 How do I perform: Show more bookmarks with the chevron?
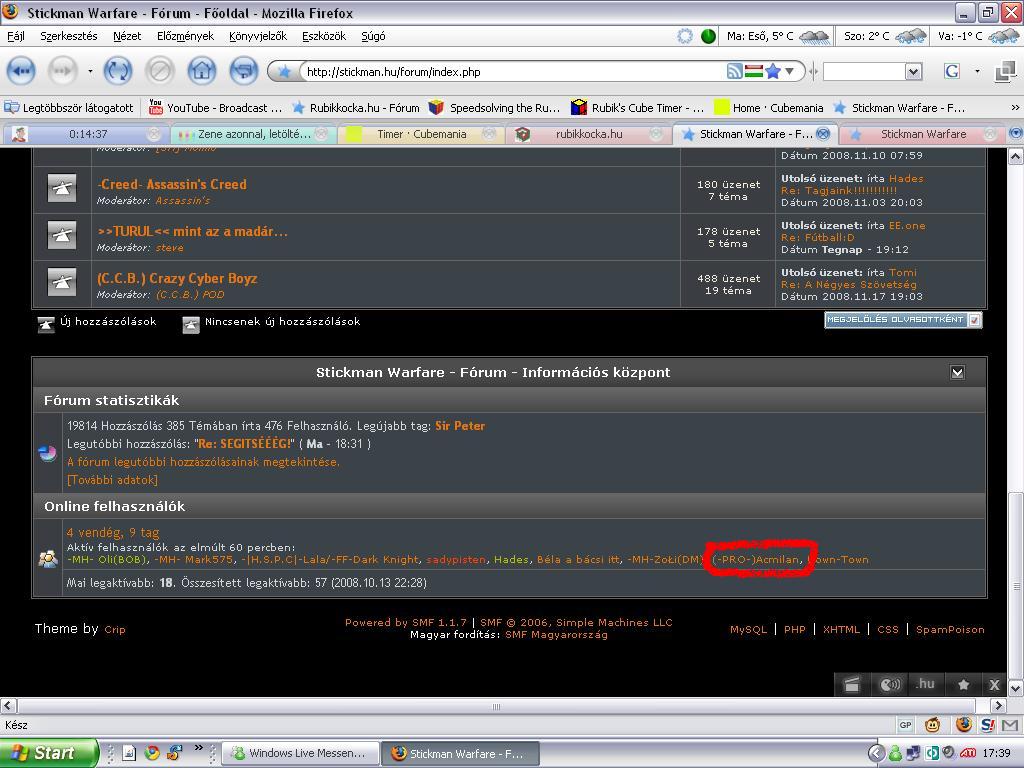(x=1015, y=108)
